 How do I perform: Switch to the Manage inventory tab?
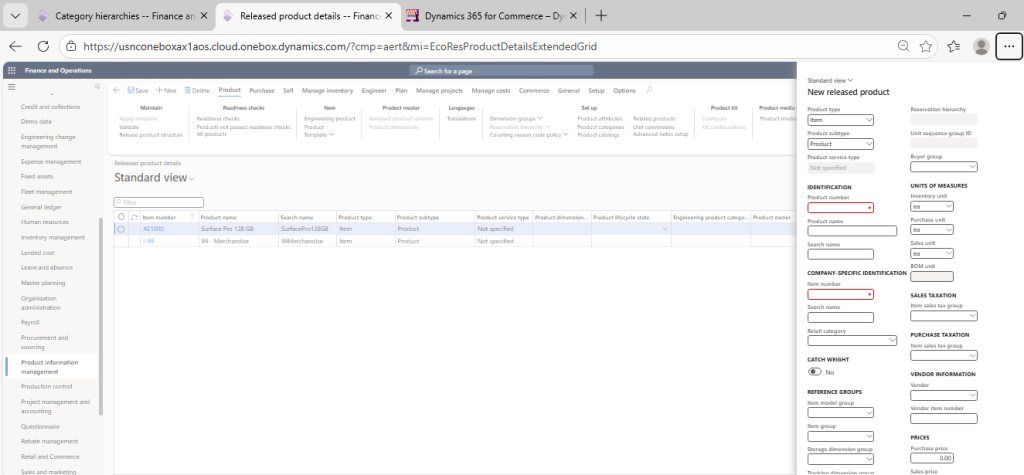click(327, 90)
